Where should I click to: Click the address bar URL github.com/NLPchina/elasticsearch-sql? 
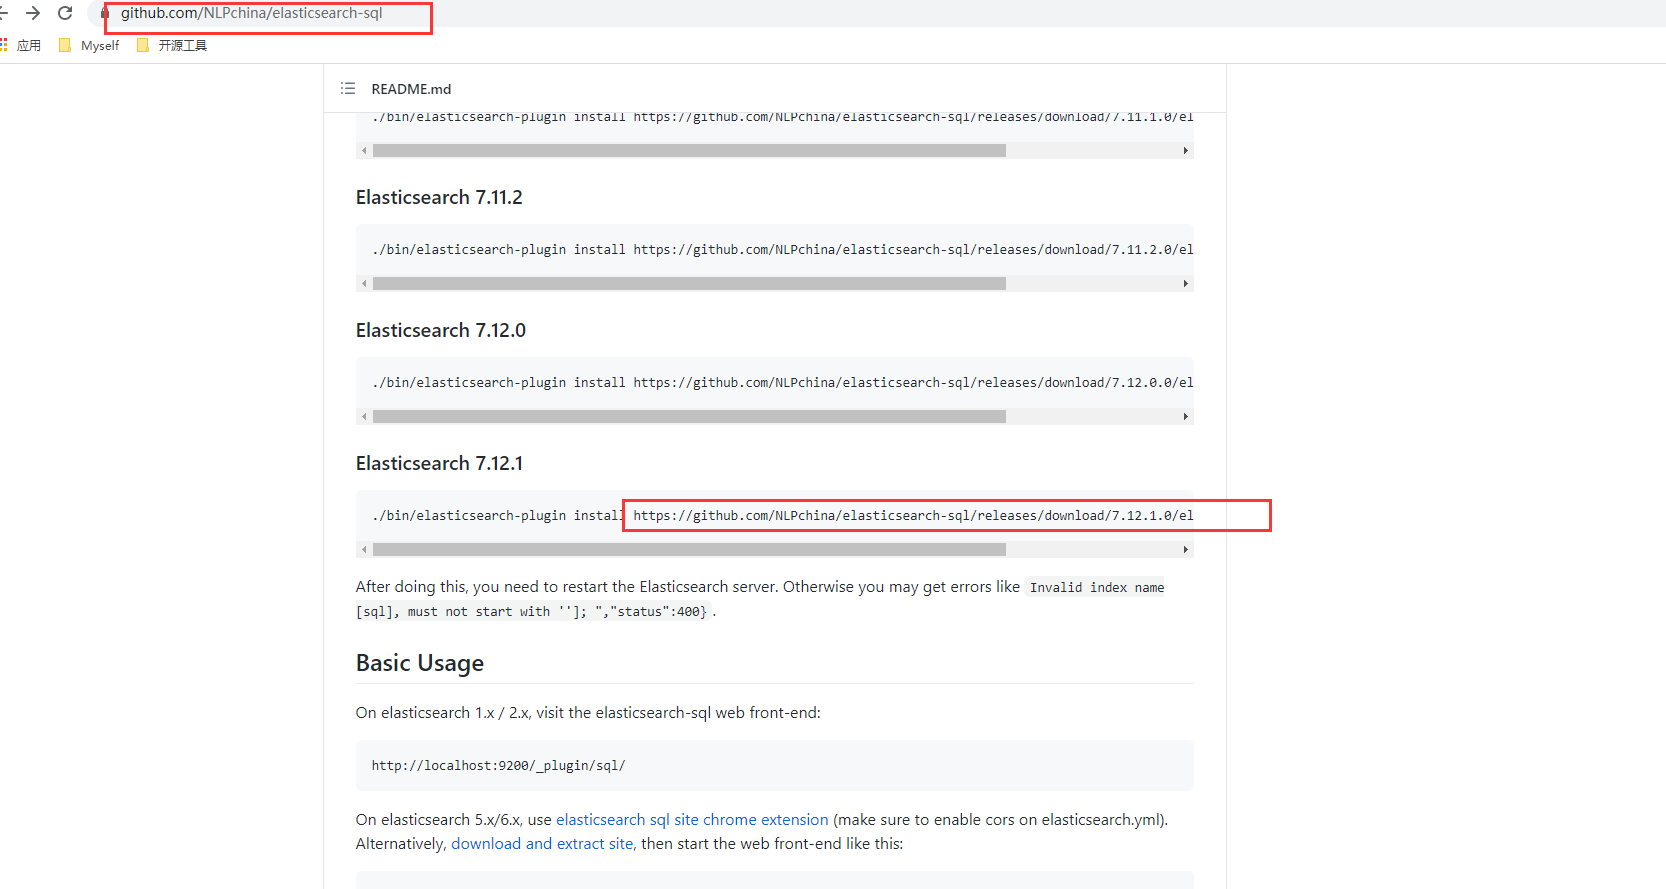pos(252,13)
